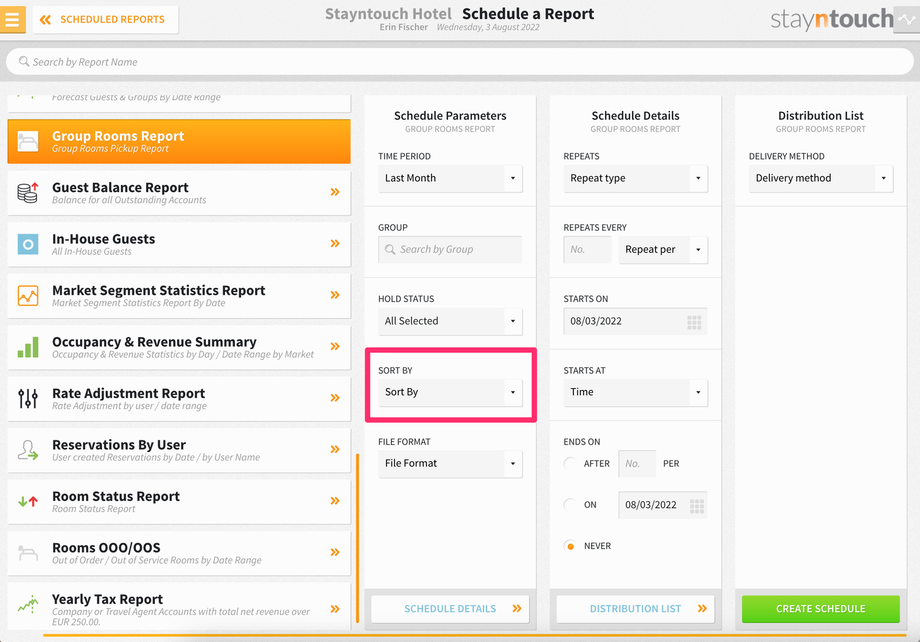920x642 pixels.
Task: Open Guest Balance Report chevron arrow
Action: (335, 192)
